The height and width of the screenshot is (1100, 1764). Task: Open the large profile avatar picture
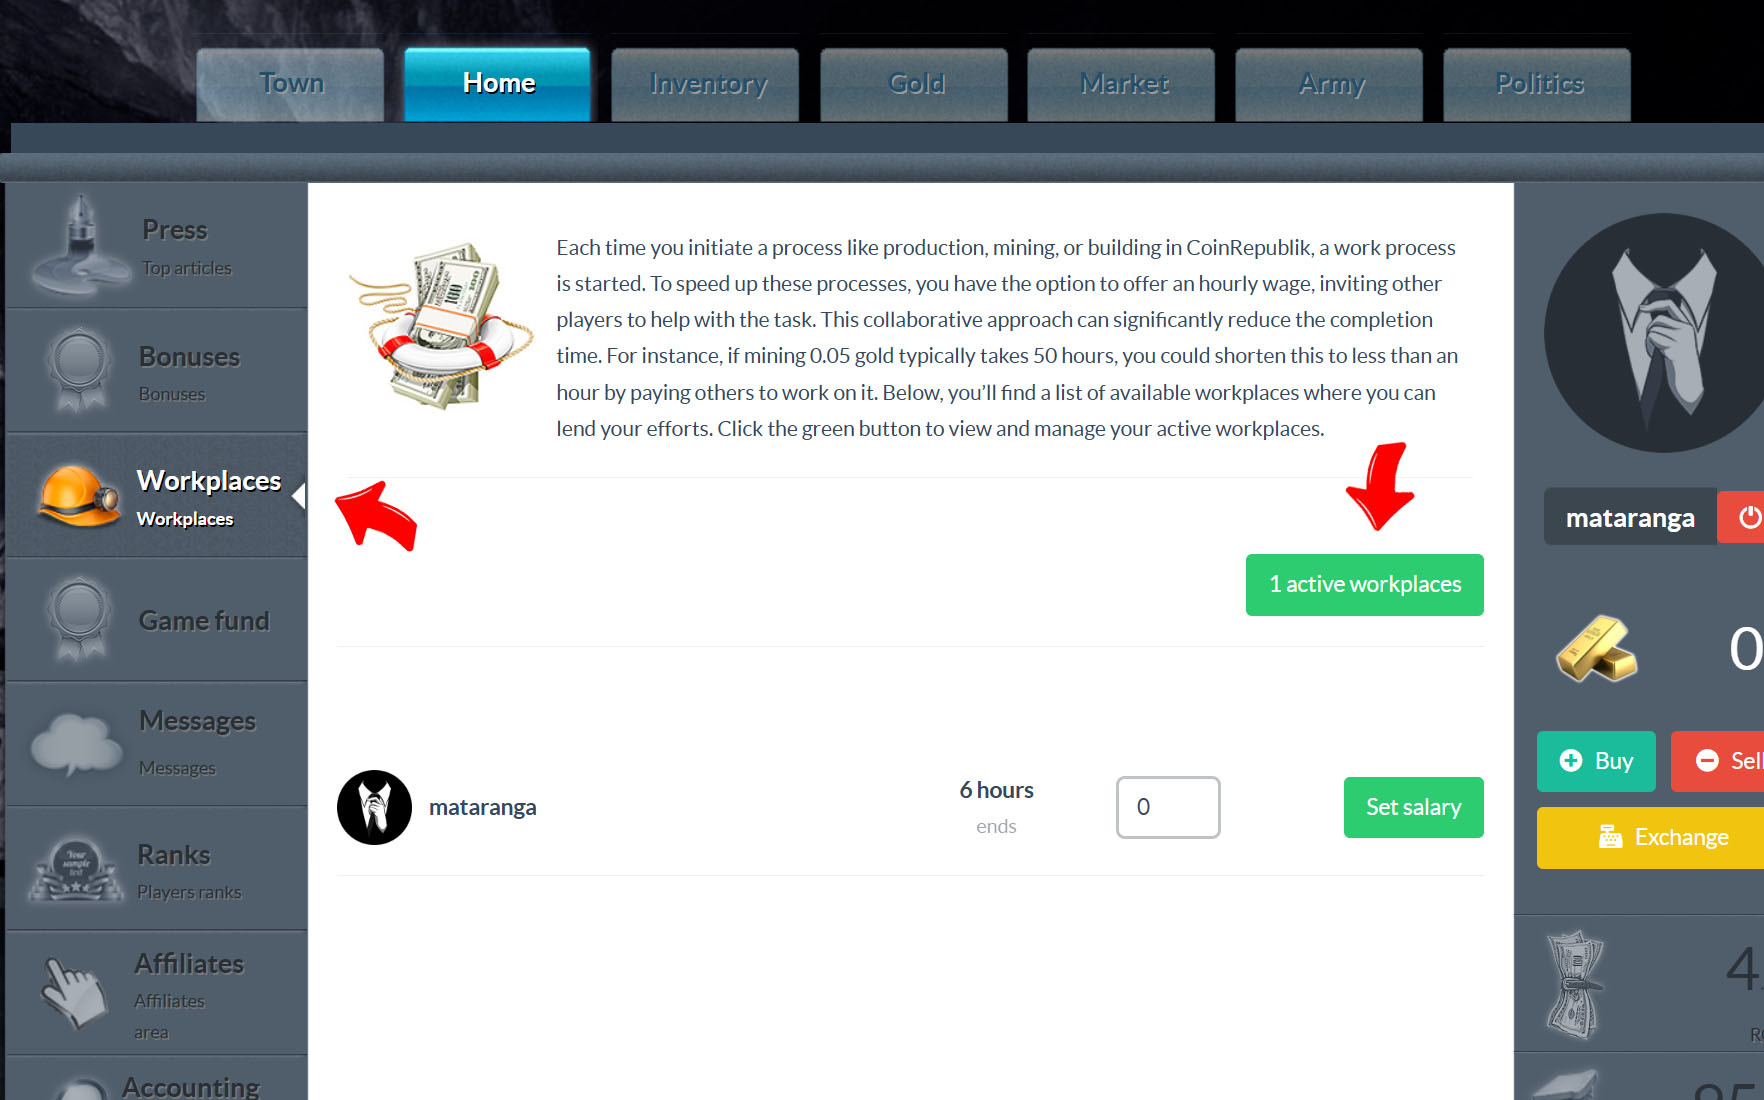click(x=1654, y=332)
